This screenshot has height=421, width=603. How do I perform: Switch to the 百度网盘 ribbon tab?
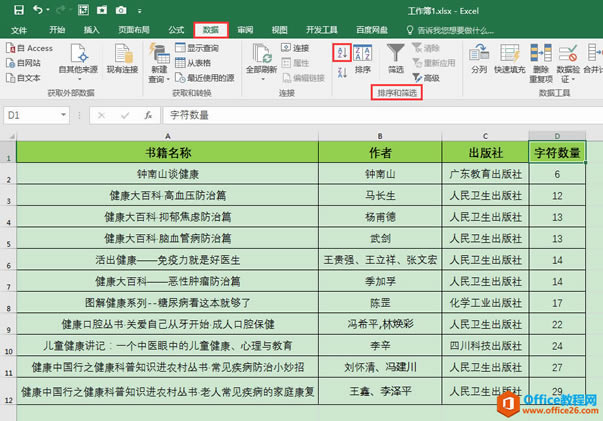tap(371, 30)
